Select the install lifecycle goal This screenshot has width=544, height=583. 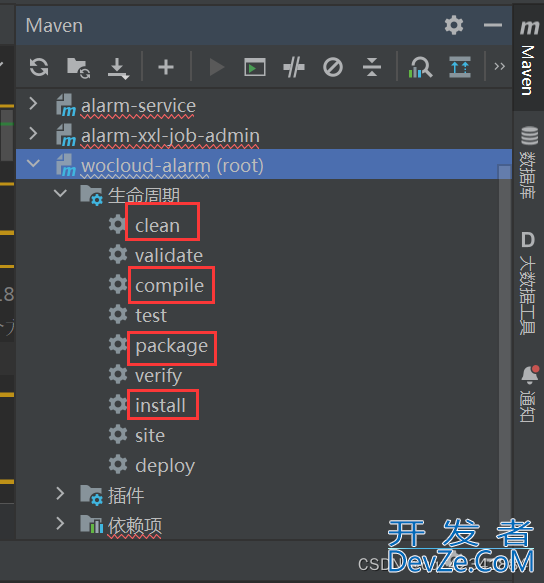160,405
